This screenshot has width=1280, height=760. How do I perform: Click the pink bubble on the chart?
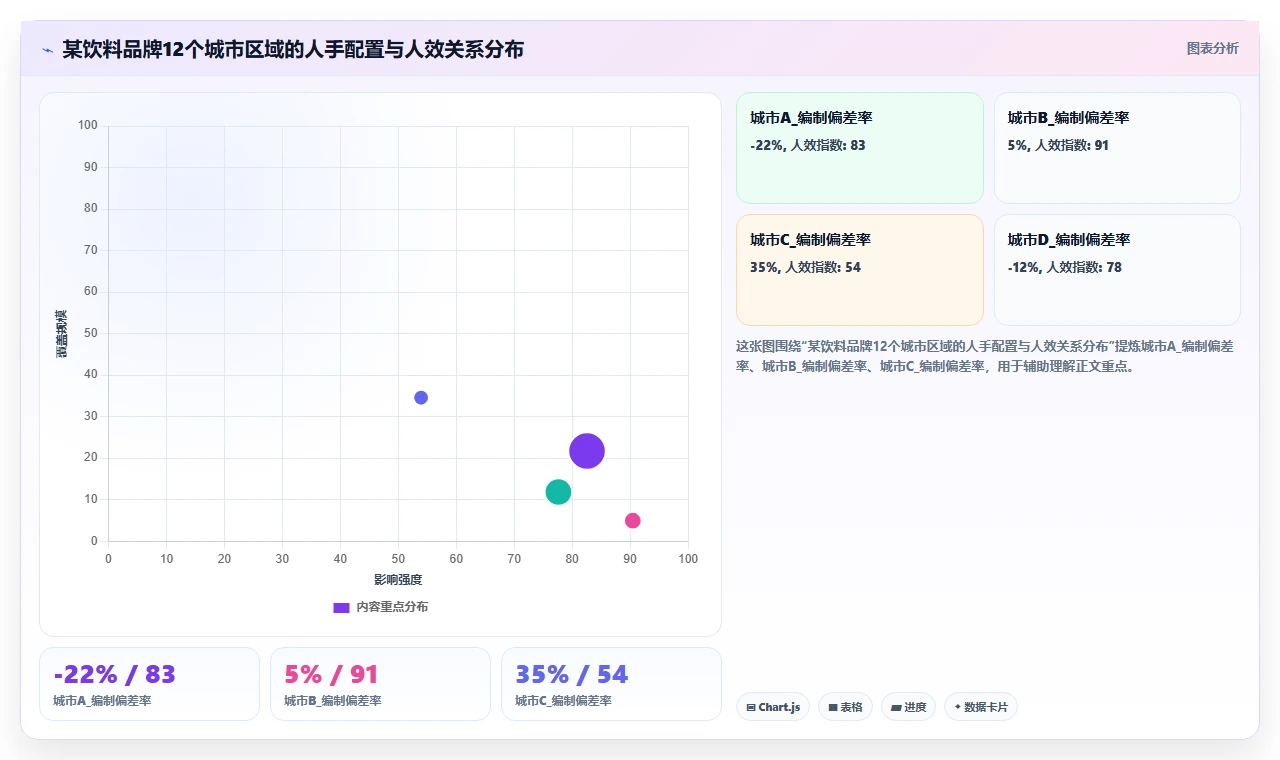(632, 520)
